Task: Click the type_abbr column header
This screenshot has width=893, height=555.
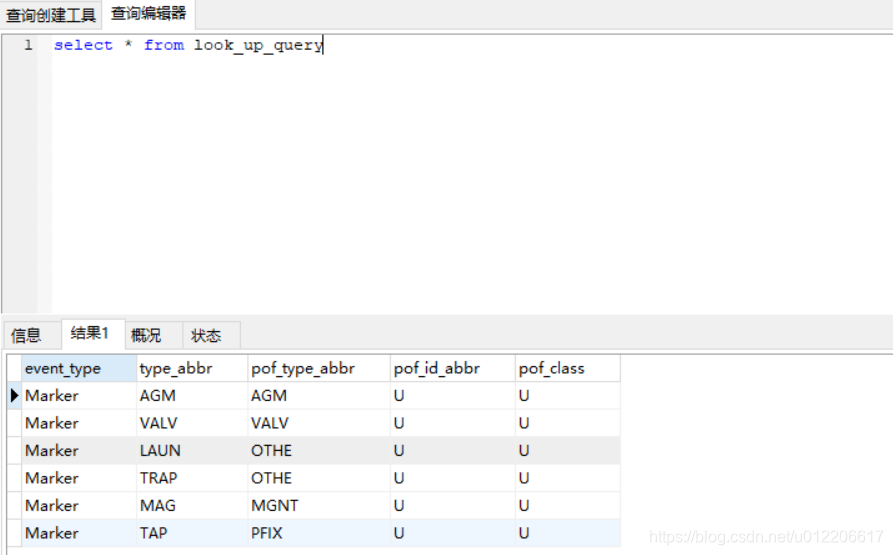Action: tap(192, 368)
